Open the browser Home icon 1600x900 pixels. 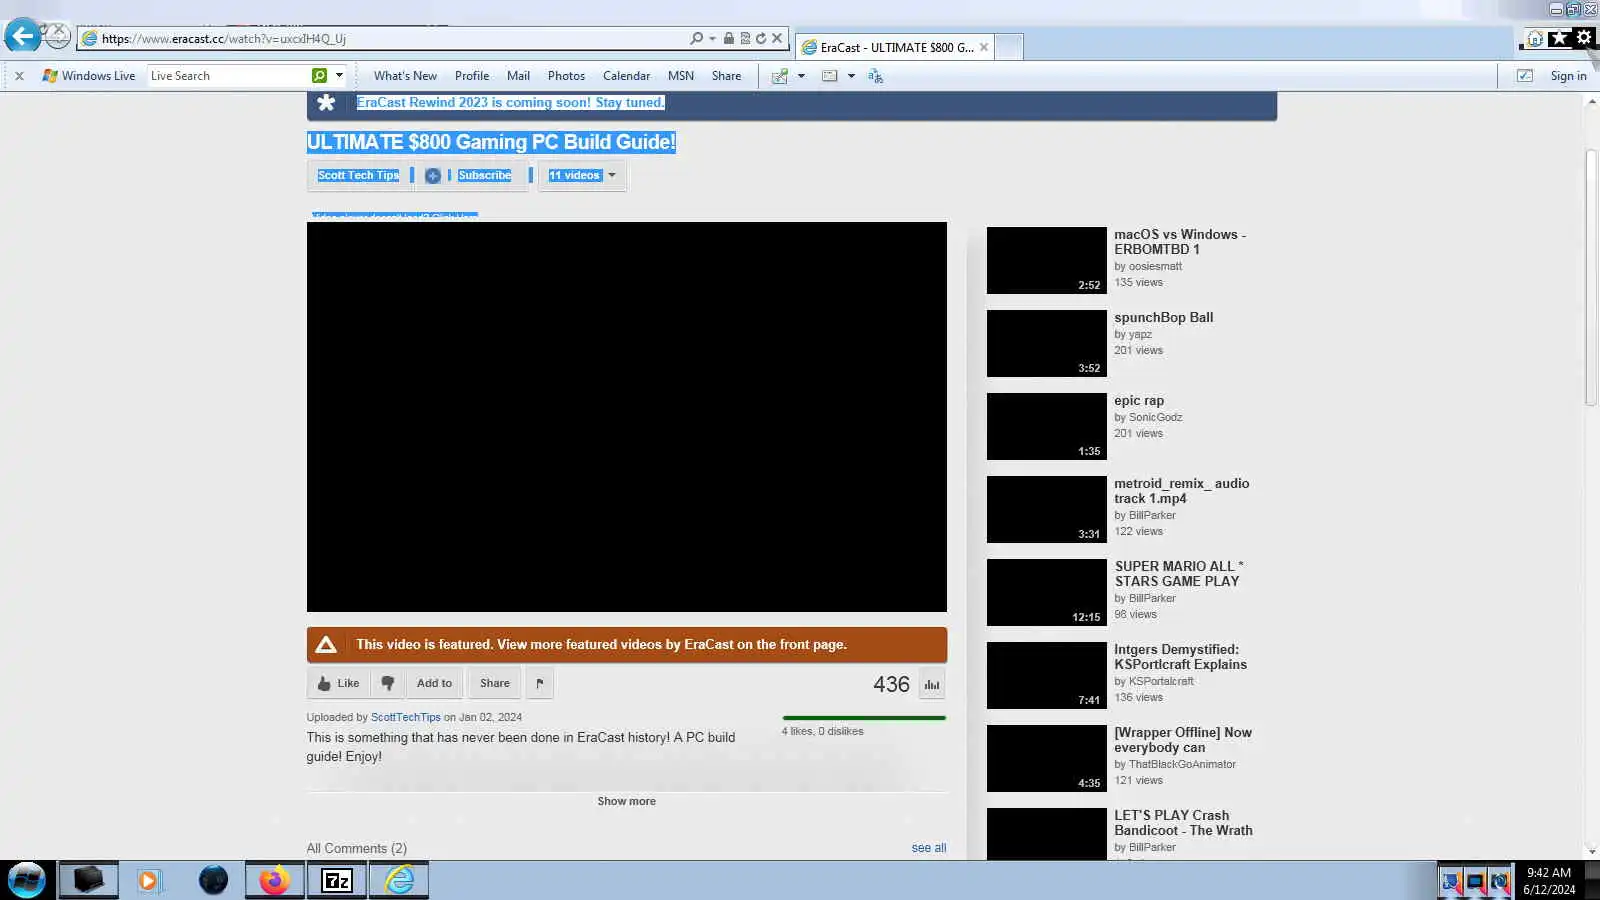point(1535,39)
